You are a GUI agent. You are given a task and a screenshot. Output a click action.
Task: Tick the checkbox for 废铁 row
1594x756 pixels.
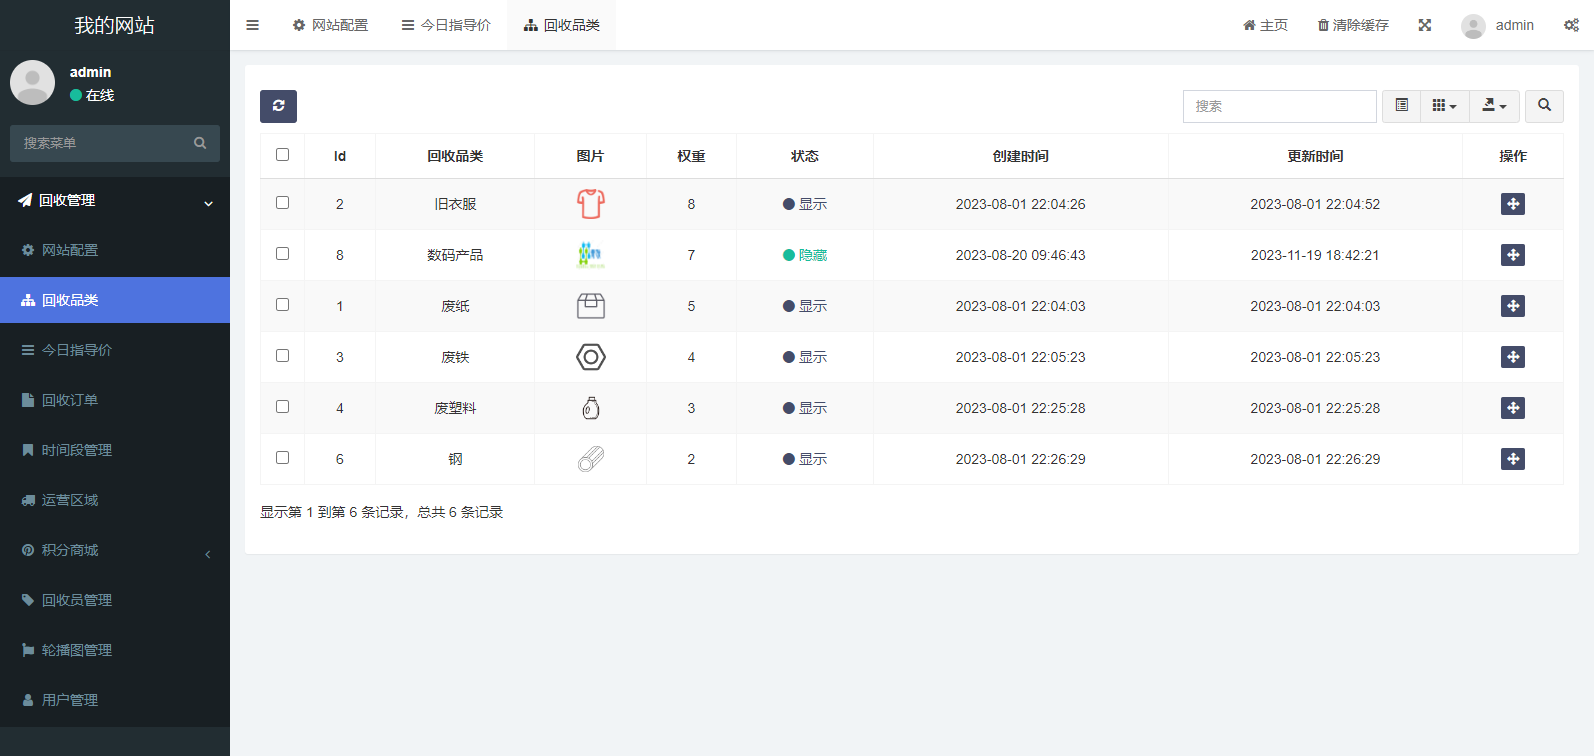(282, 356)
